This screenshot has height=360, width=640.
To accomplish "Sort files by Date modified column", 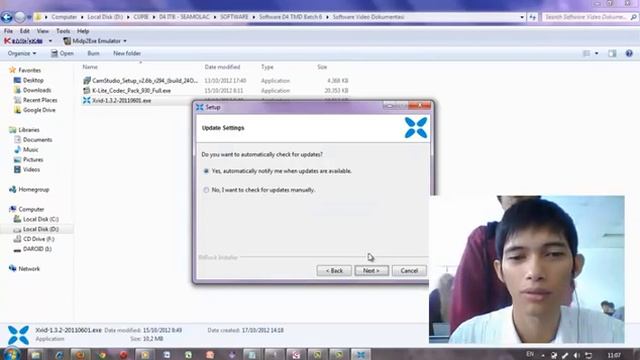I will [x=222, y=67].
